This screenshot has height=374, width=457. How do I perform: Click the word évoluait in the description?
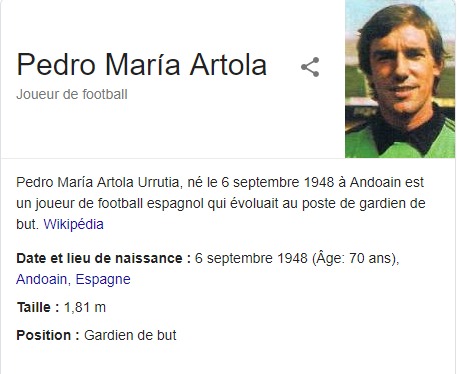tap(254, 203)
